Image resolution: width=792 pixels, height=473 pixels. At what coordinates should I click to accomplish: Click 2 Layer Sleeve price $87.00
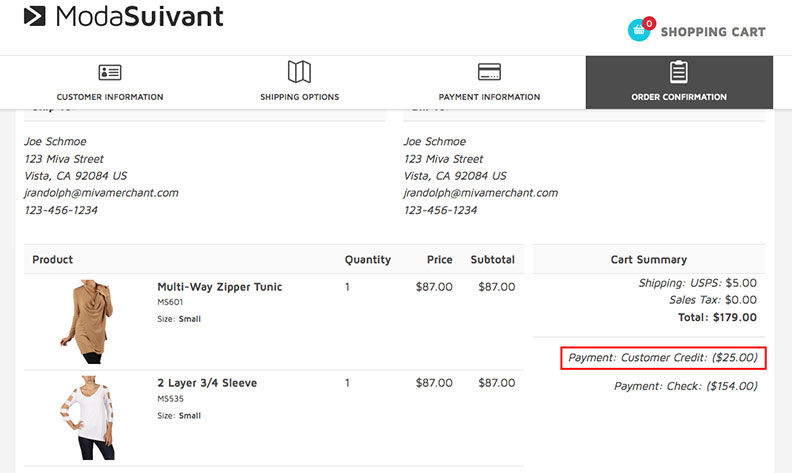click(434, 383)
